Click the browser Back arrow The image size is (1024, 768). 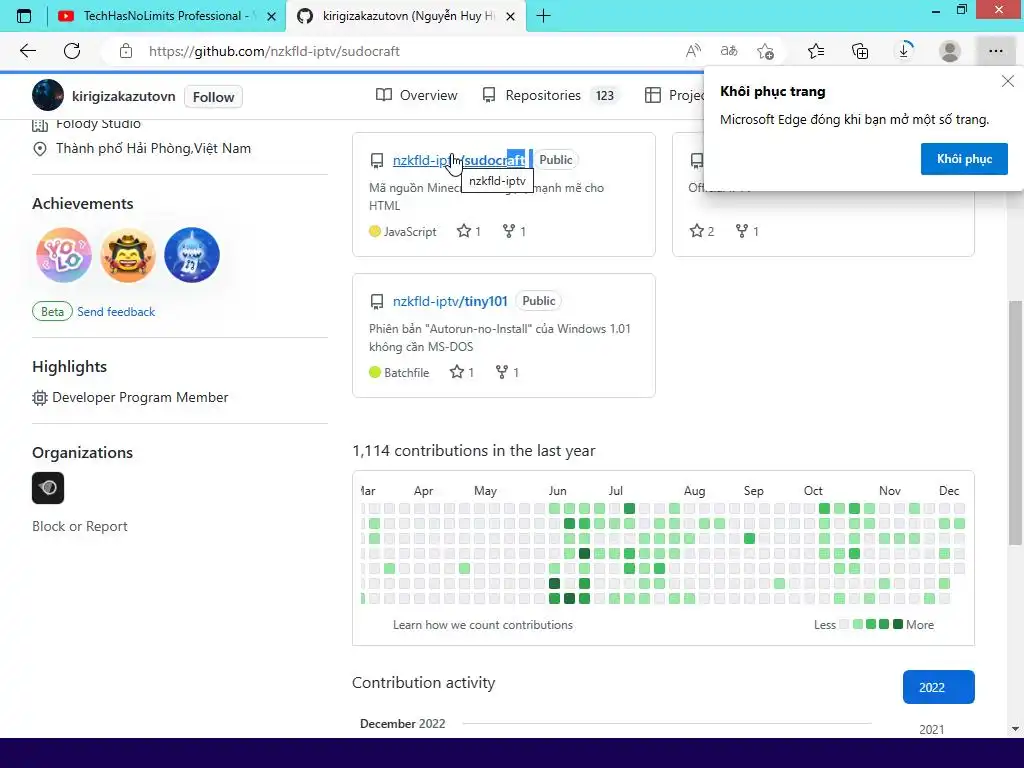coord(27,51)
